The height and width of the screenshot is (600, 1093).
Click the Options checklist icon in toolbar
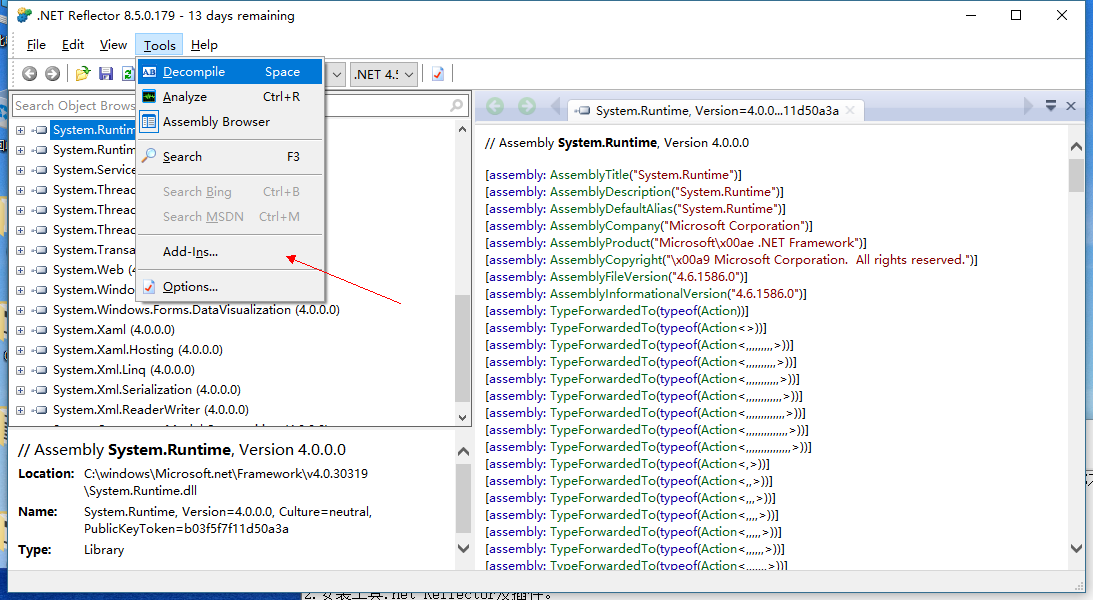(x=438, y=74)
